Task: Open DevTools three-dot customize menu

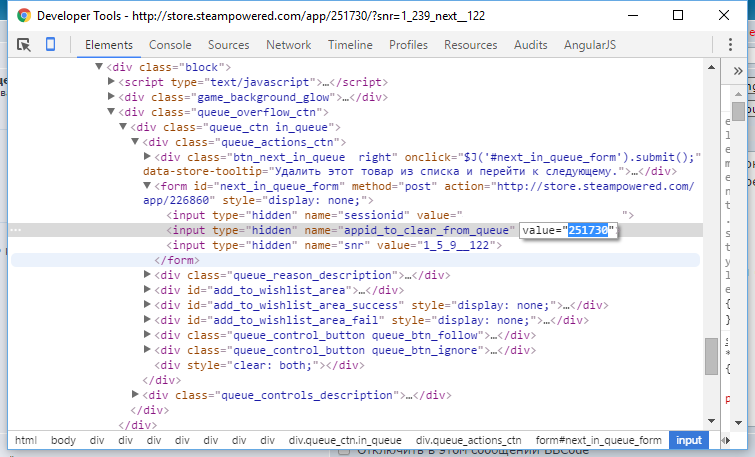Action: coord(730,45)
